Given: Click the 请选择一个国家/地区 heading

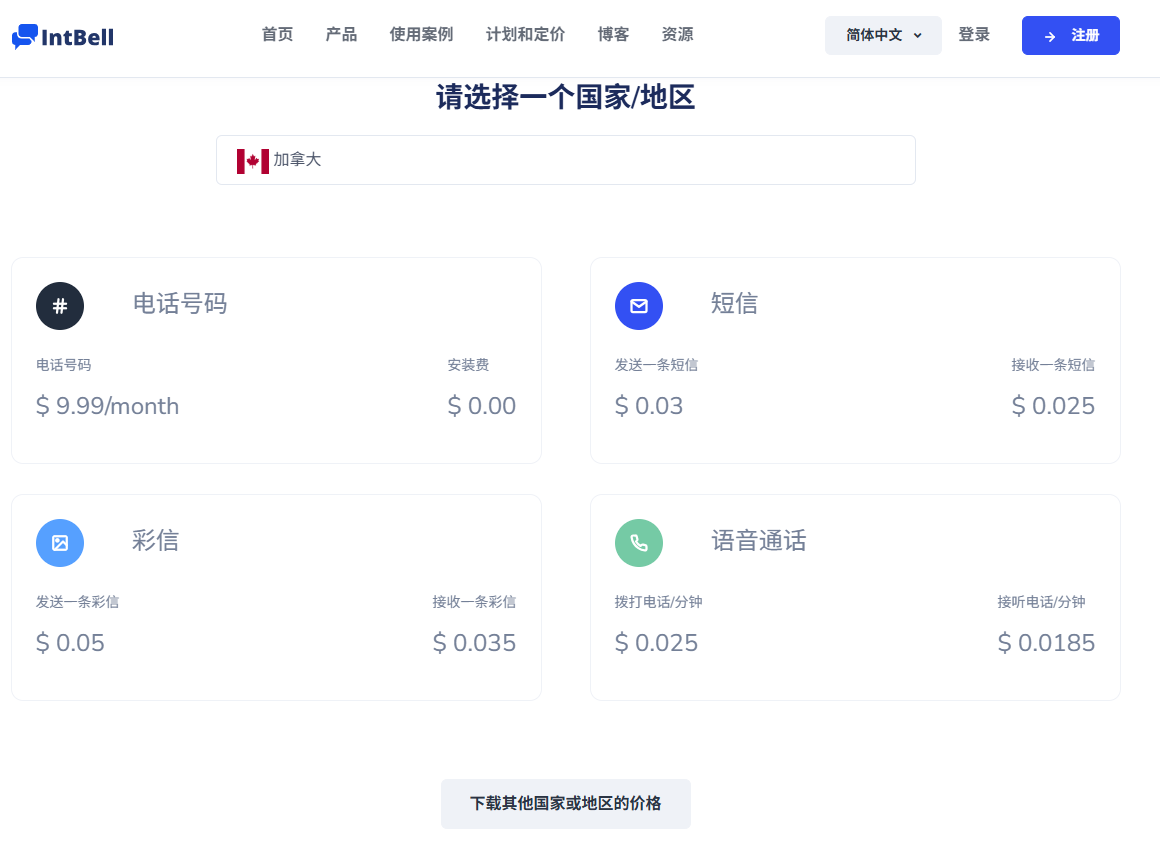Looking at the screenshot, I should pos(565,97).
